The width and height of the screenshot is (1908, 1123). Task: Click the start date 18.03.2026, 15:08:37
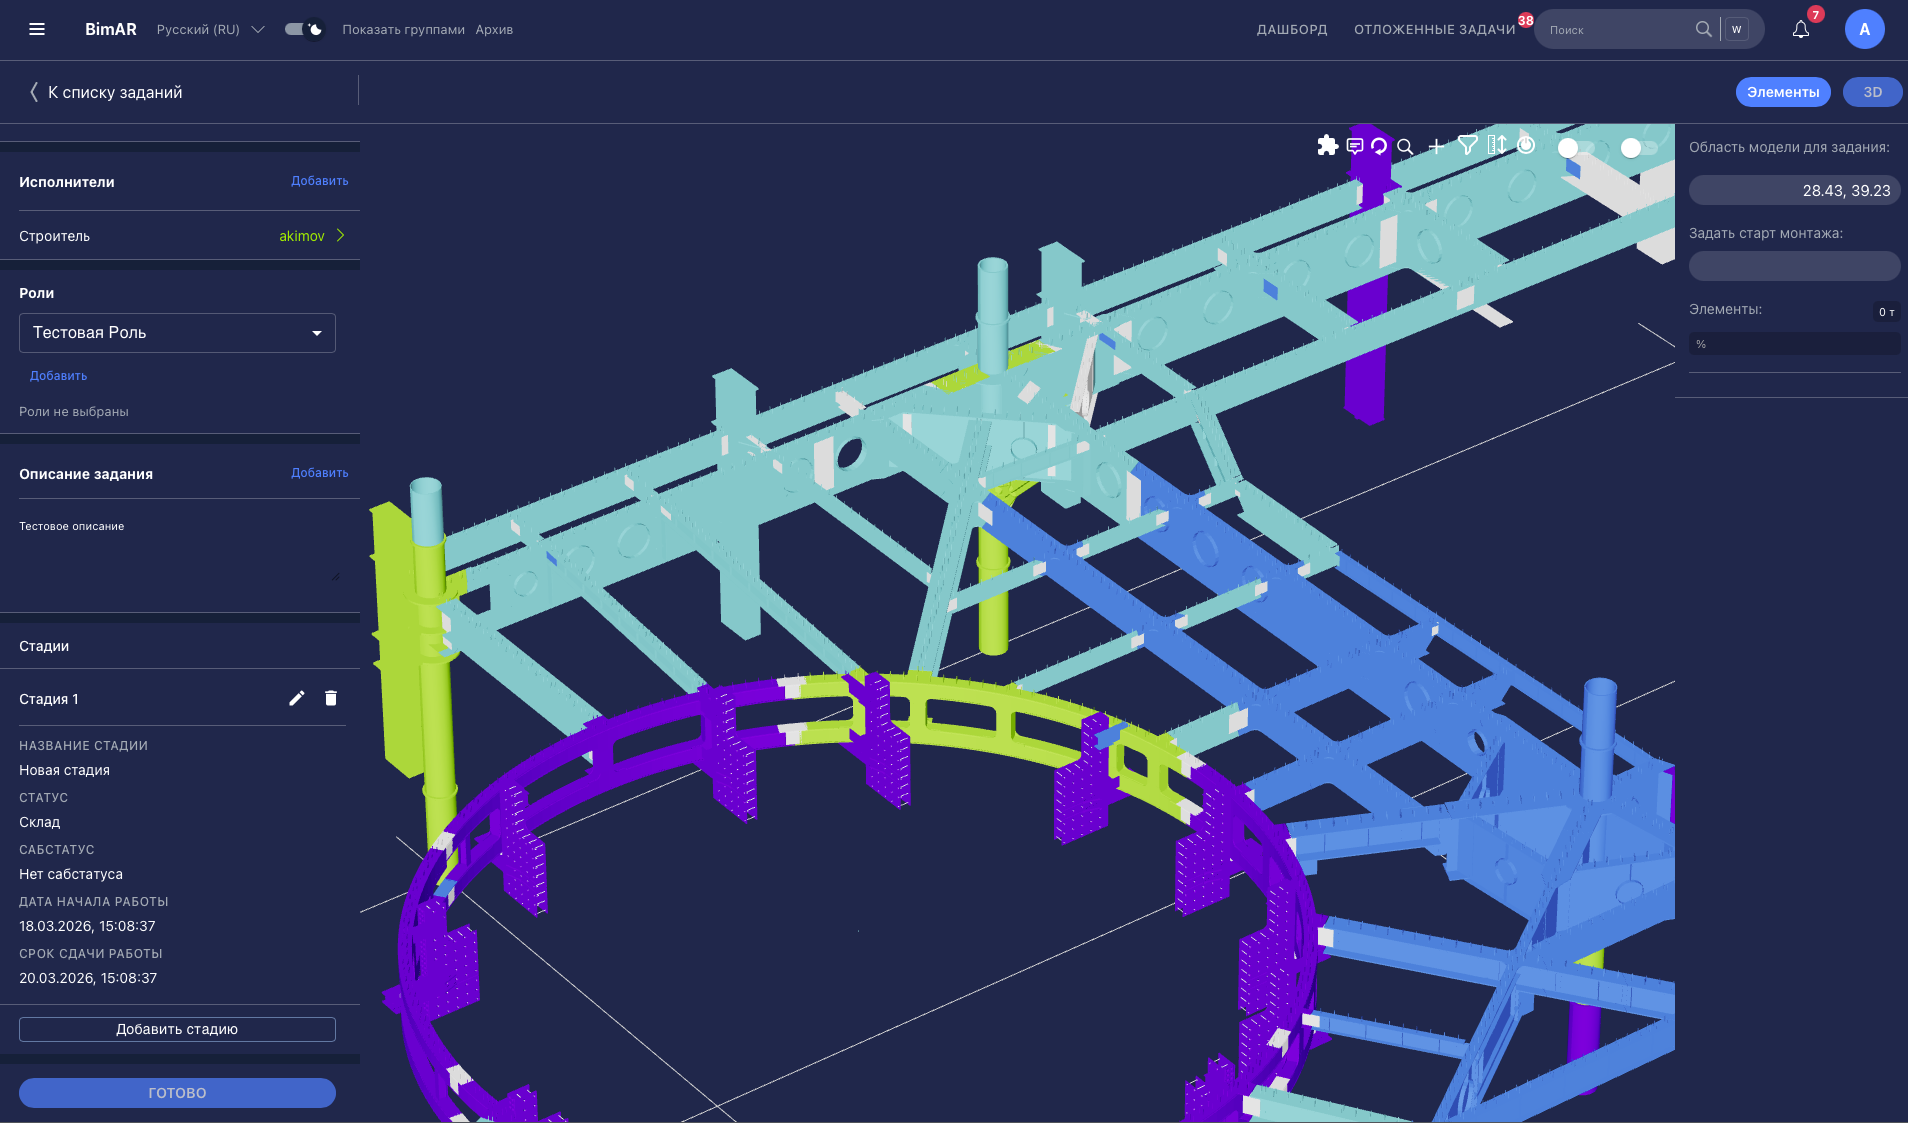coord(87,926)
